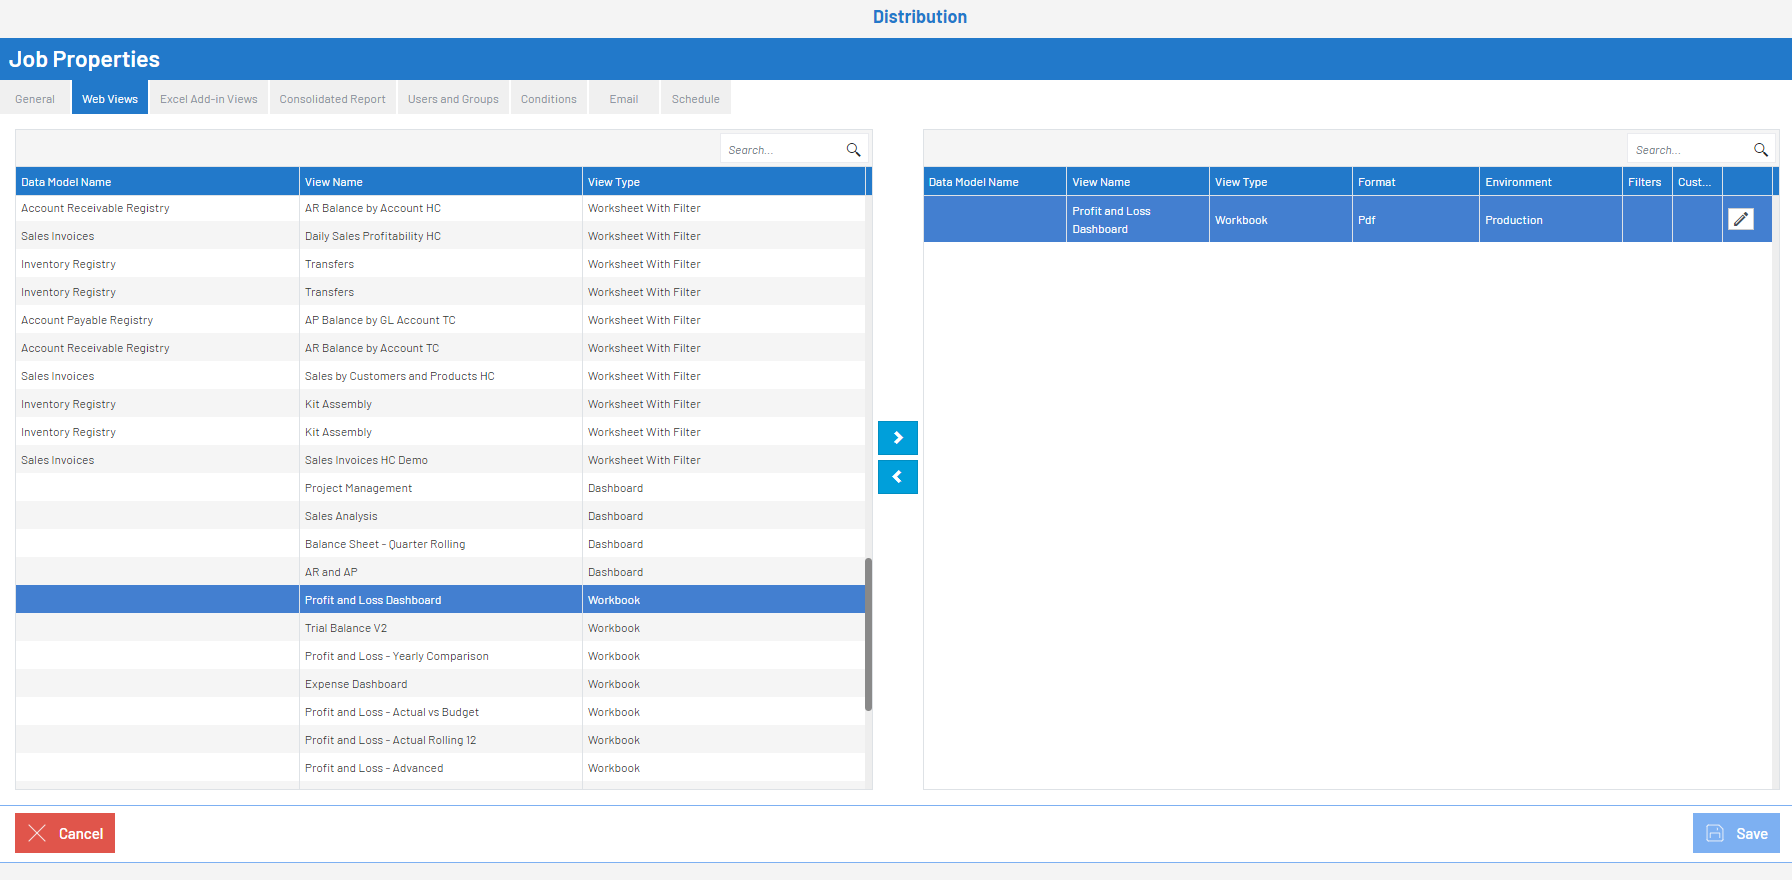1792x880 pixels.
Task: Sort by View Name column in left table
Action: pos(334,182)
